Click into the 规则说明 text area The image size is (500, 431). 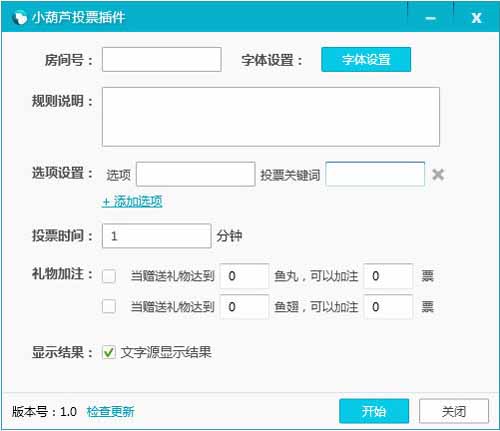click(x=271, y=117)
